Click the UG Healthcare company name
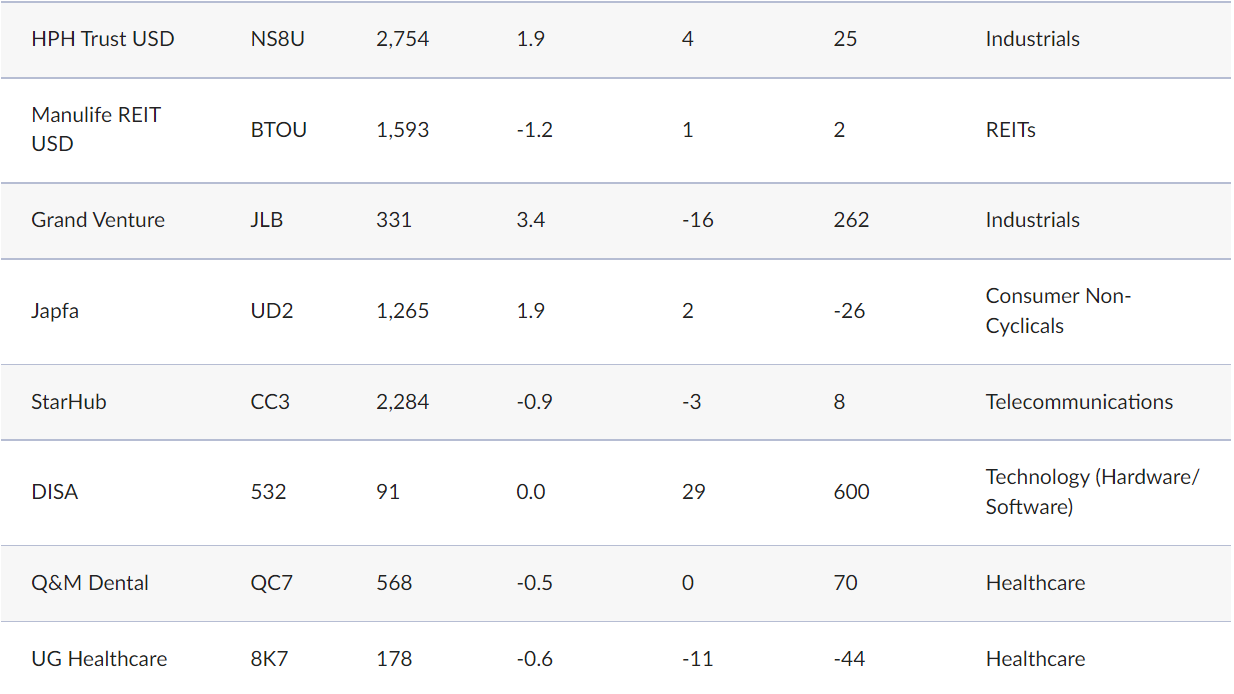The image size is (1234, 694). coord(99,659)
